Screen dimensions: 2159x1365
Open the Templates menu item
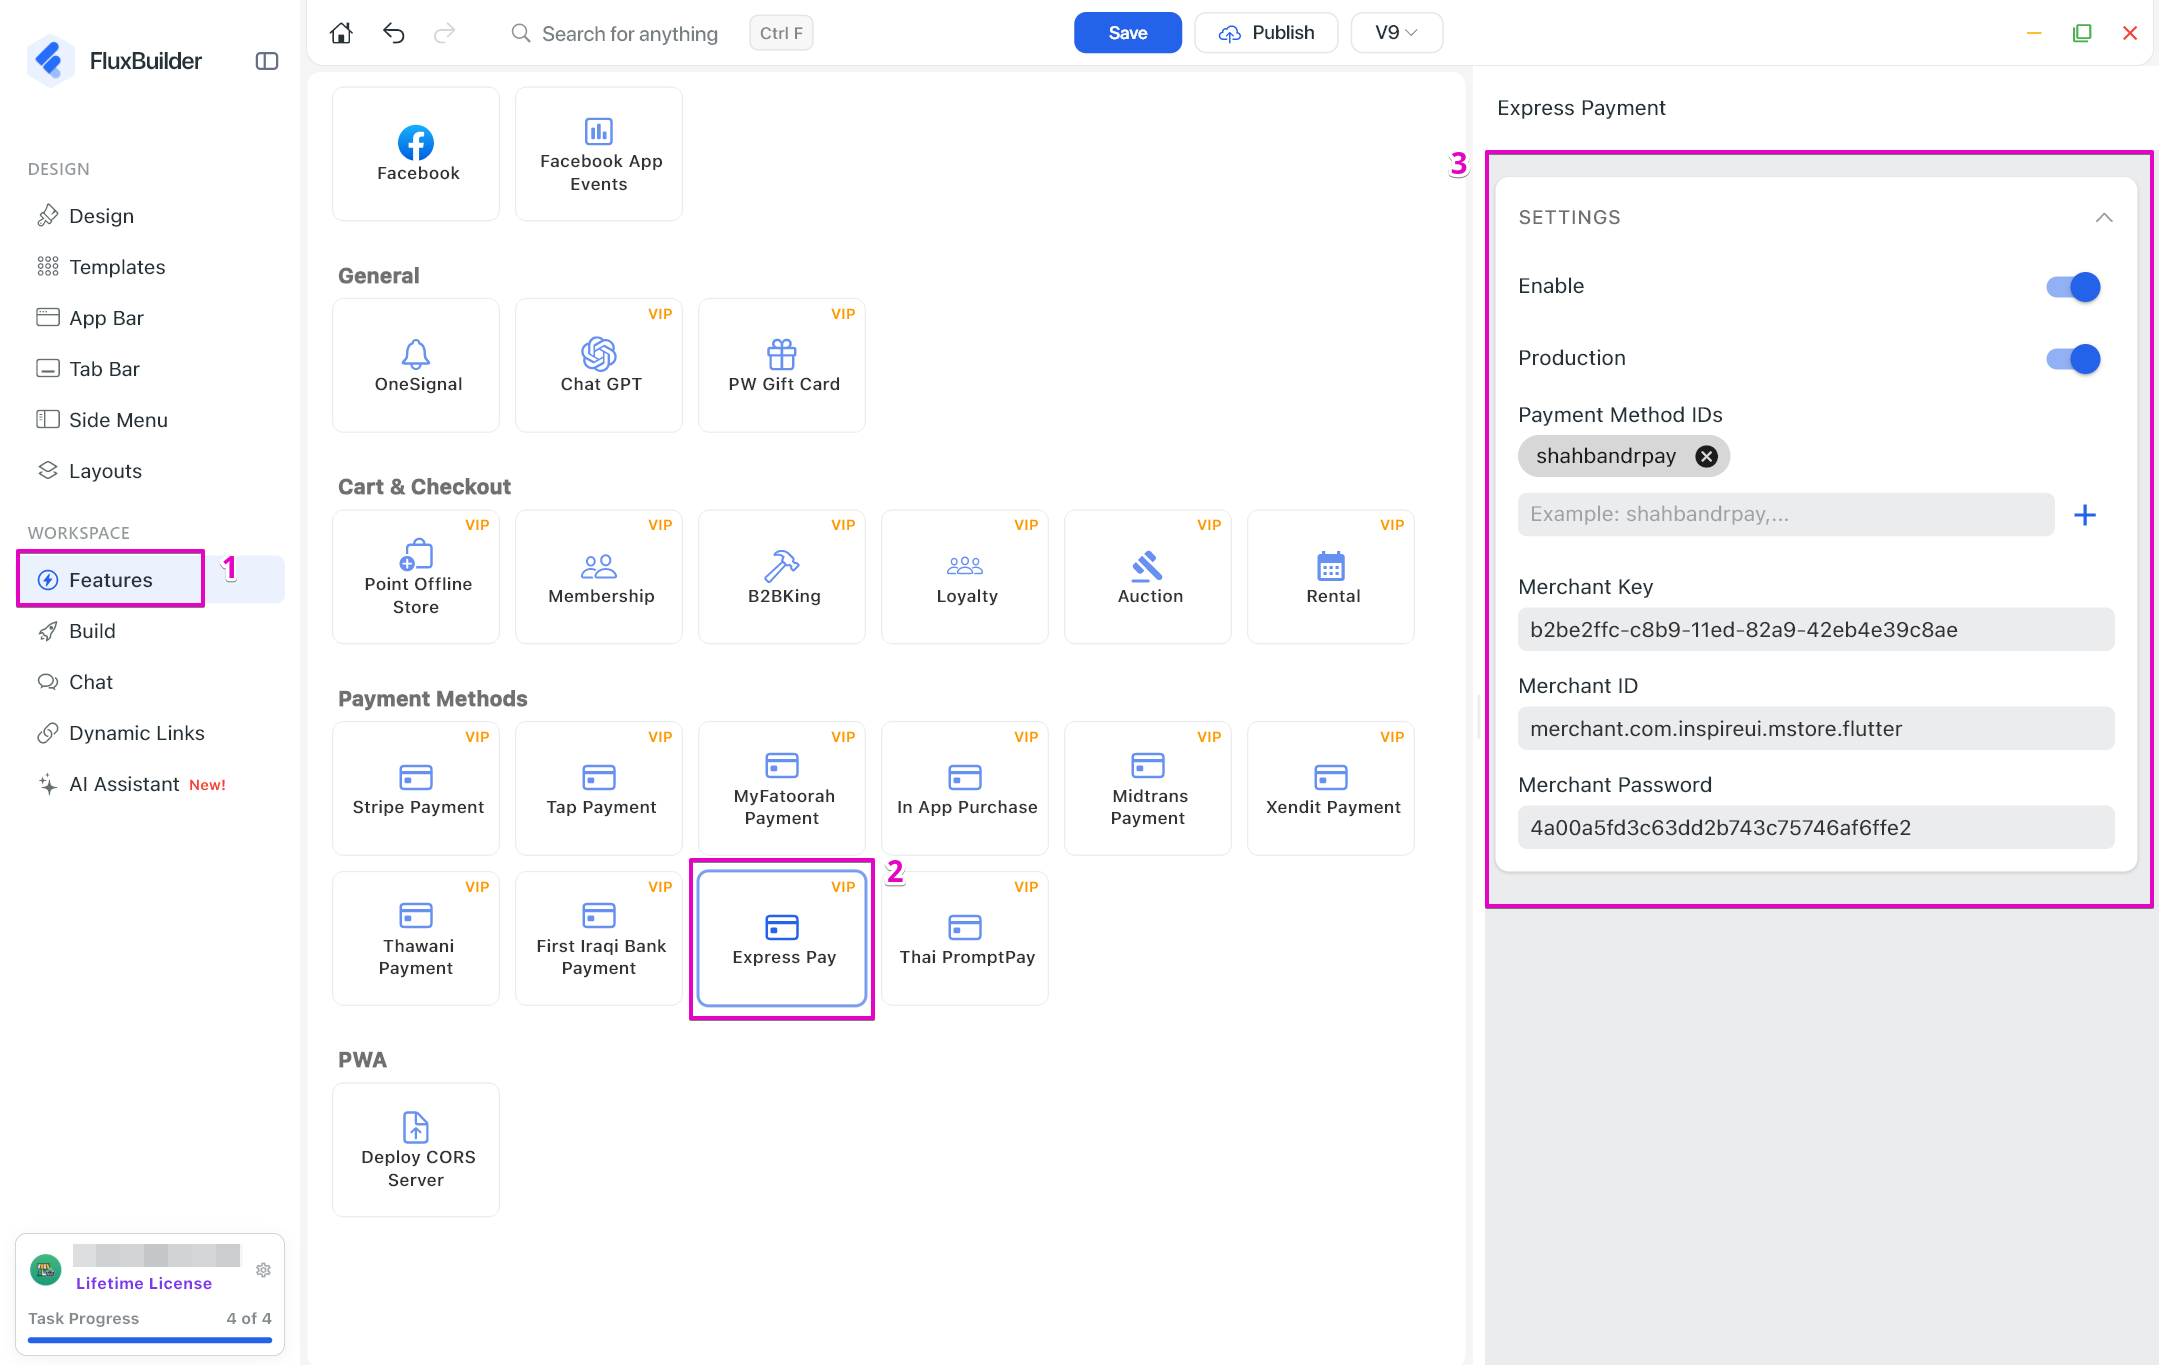150,267
